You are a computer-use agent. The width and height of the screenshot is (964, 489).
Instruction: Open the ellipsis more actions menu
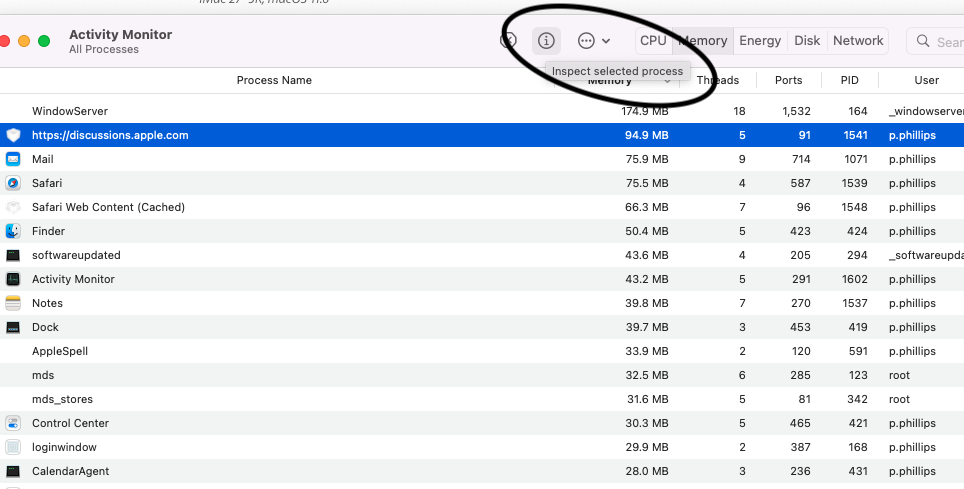coord(593,41)
